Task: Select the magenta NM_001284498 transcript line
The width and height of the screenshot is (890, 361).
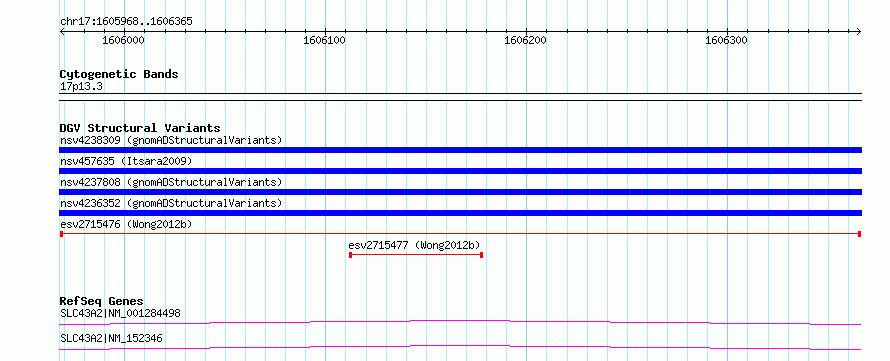Action: (x=460, y=322)
